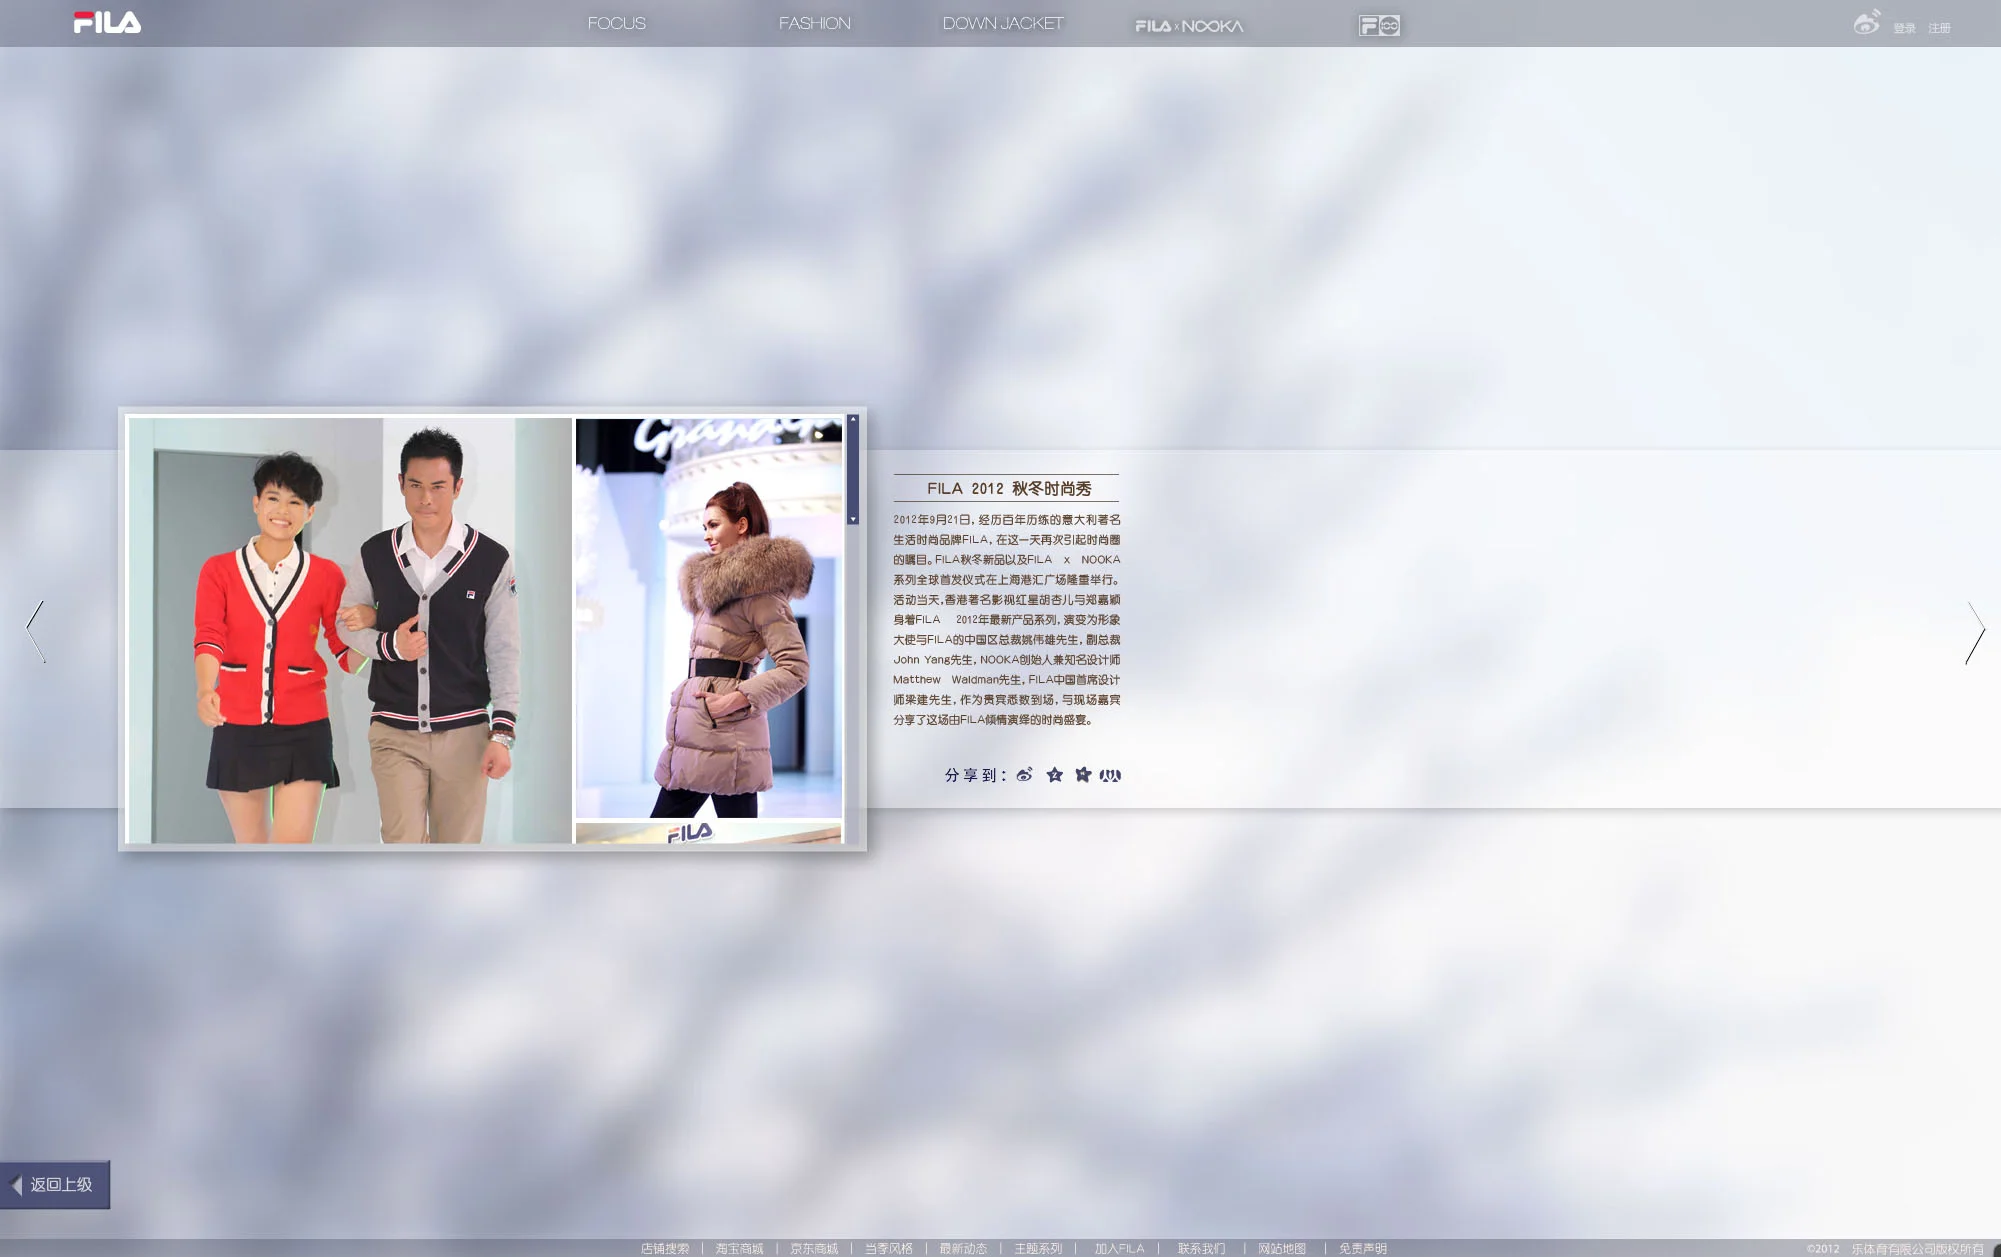Open 免责声明 footer link
Screen dimensions: 2001x1257
tap(1363, 1248)
